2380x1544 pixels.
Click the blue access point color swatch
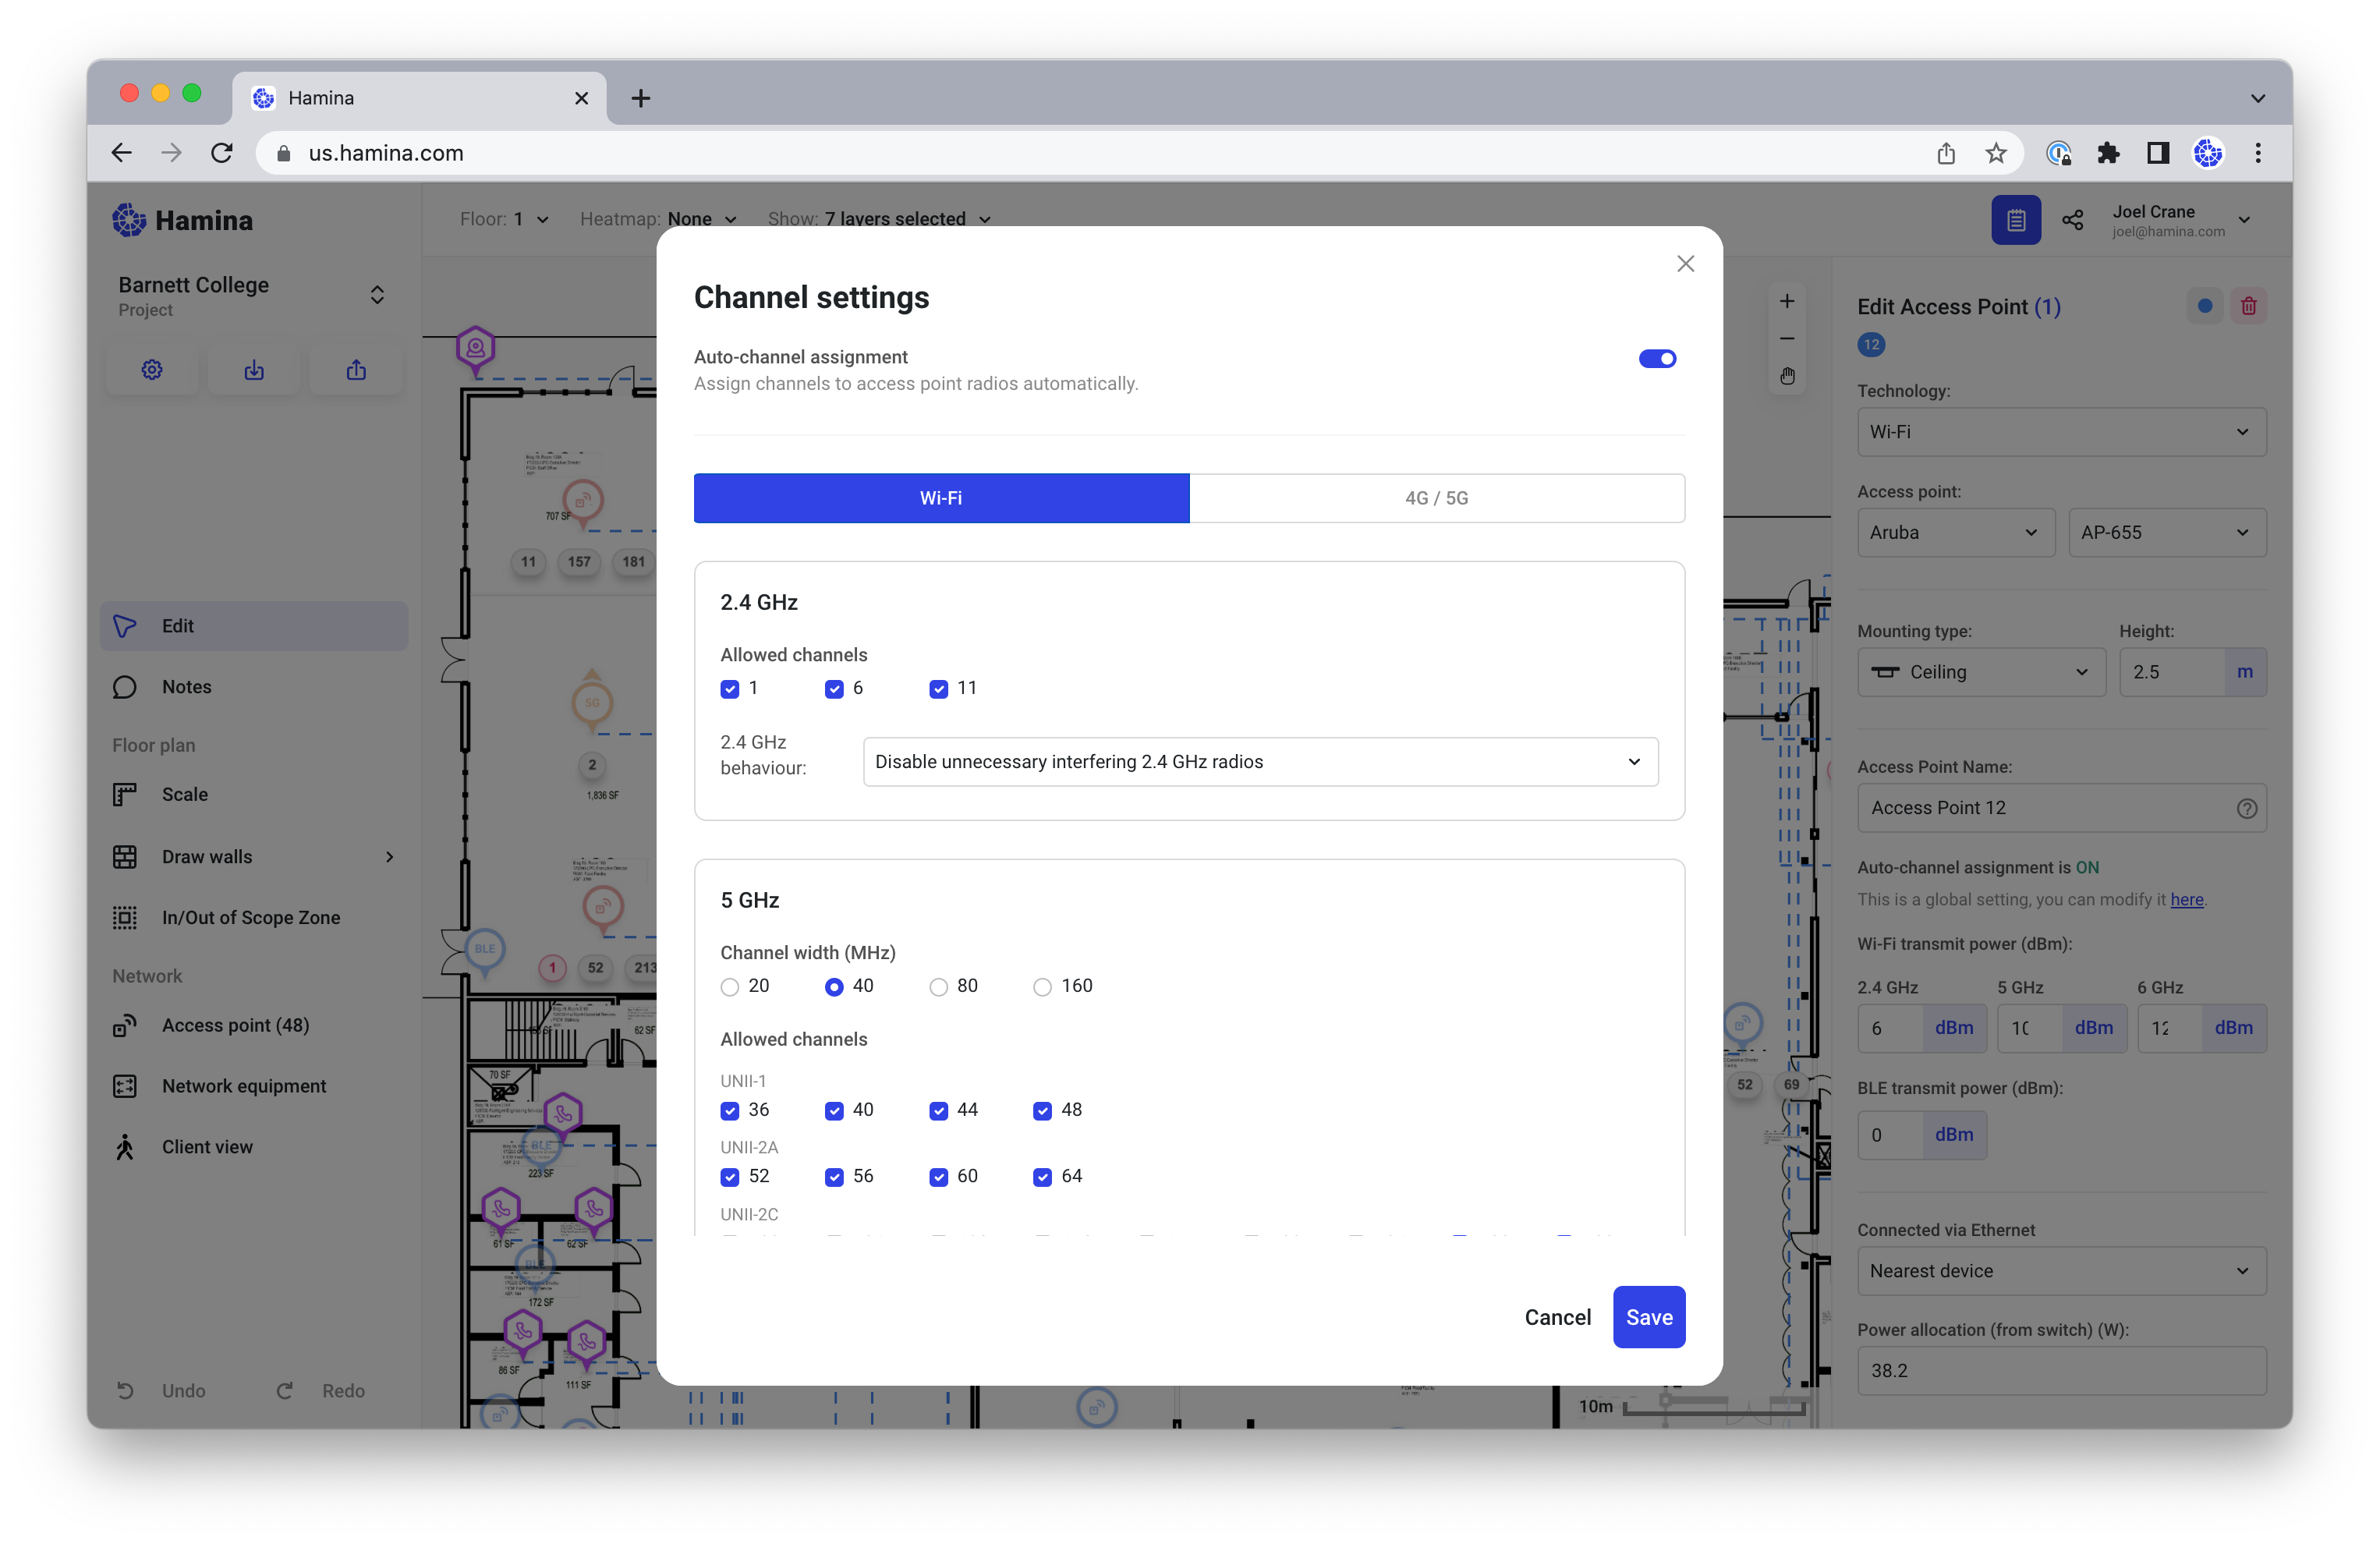pos(2204,306)
